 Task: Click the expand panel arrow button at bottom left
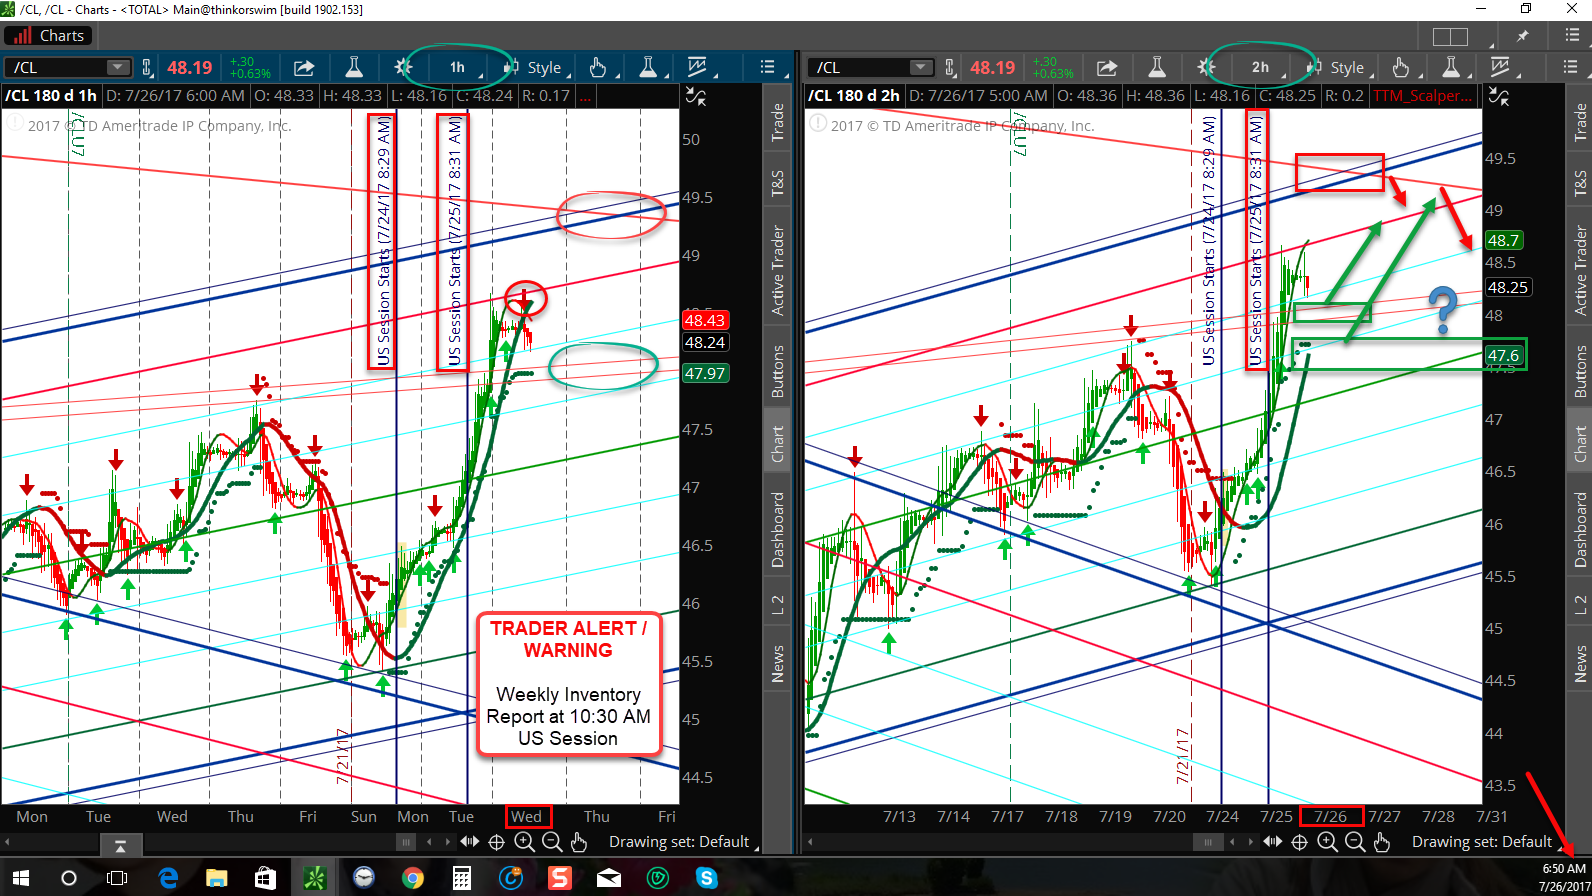coord(120,846)
